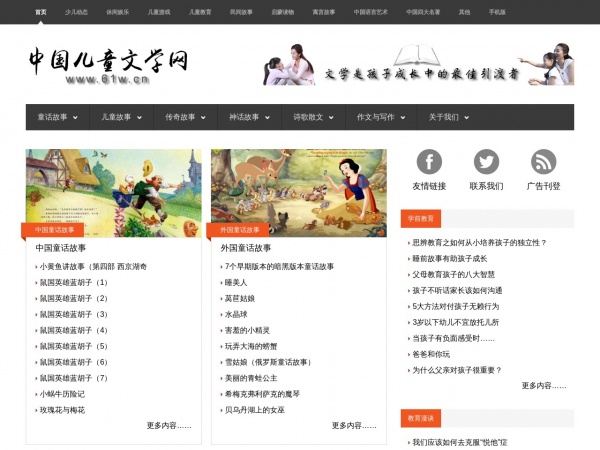Viewport: 600px width, 450px height.
Task: Expand the 童话故事 dropdown menu
Action: coord(57,117)
